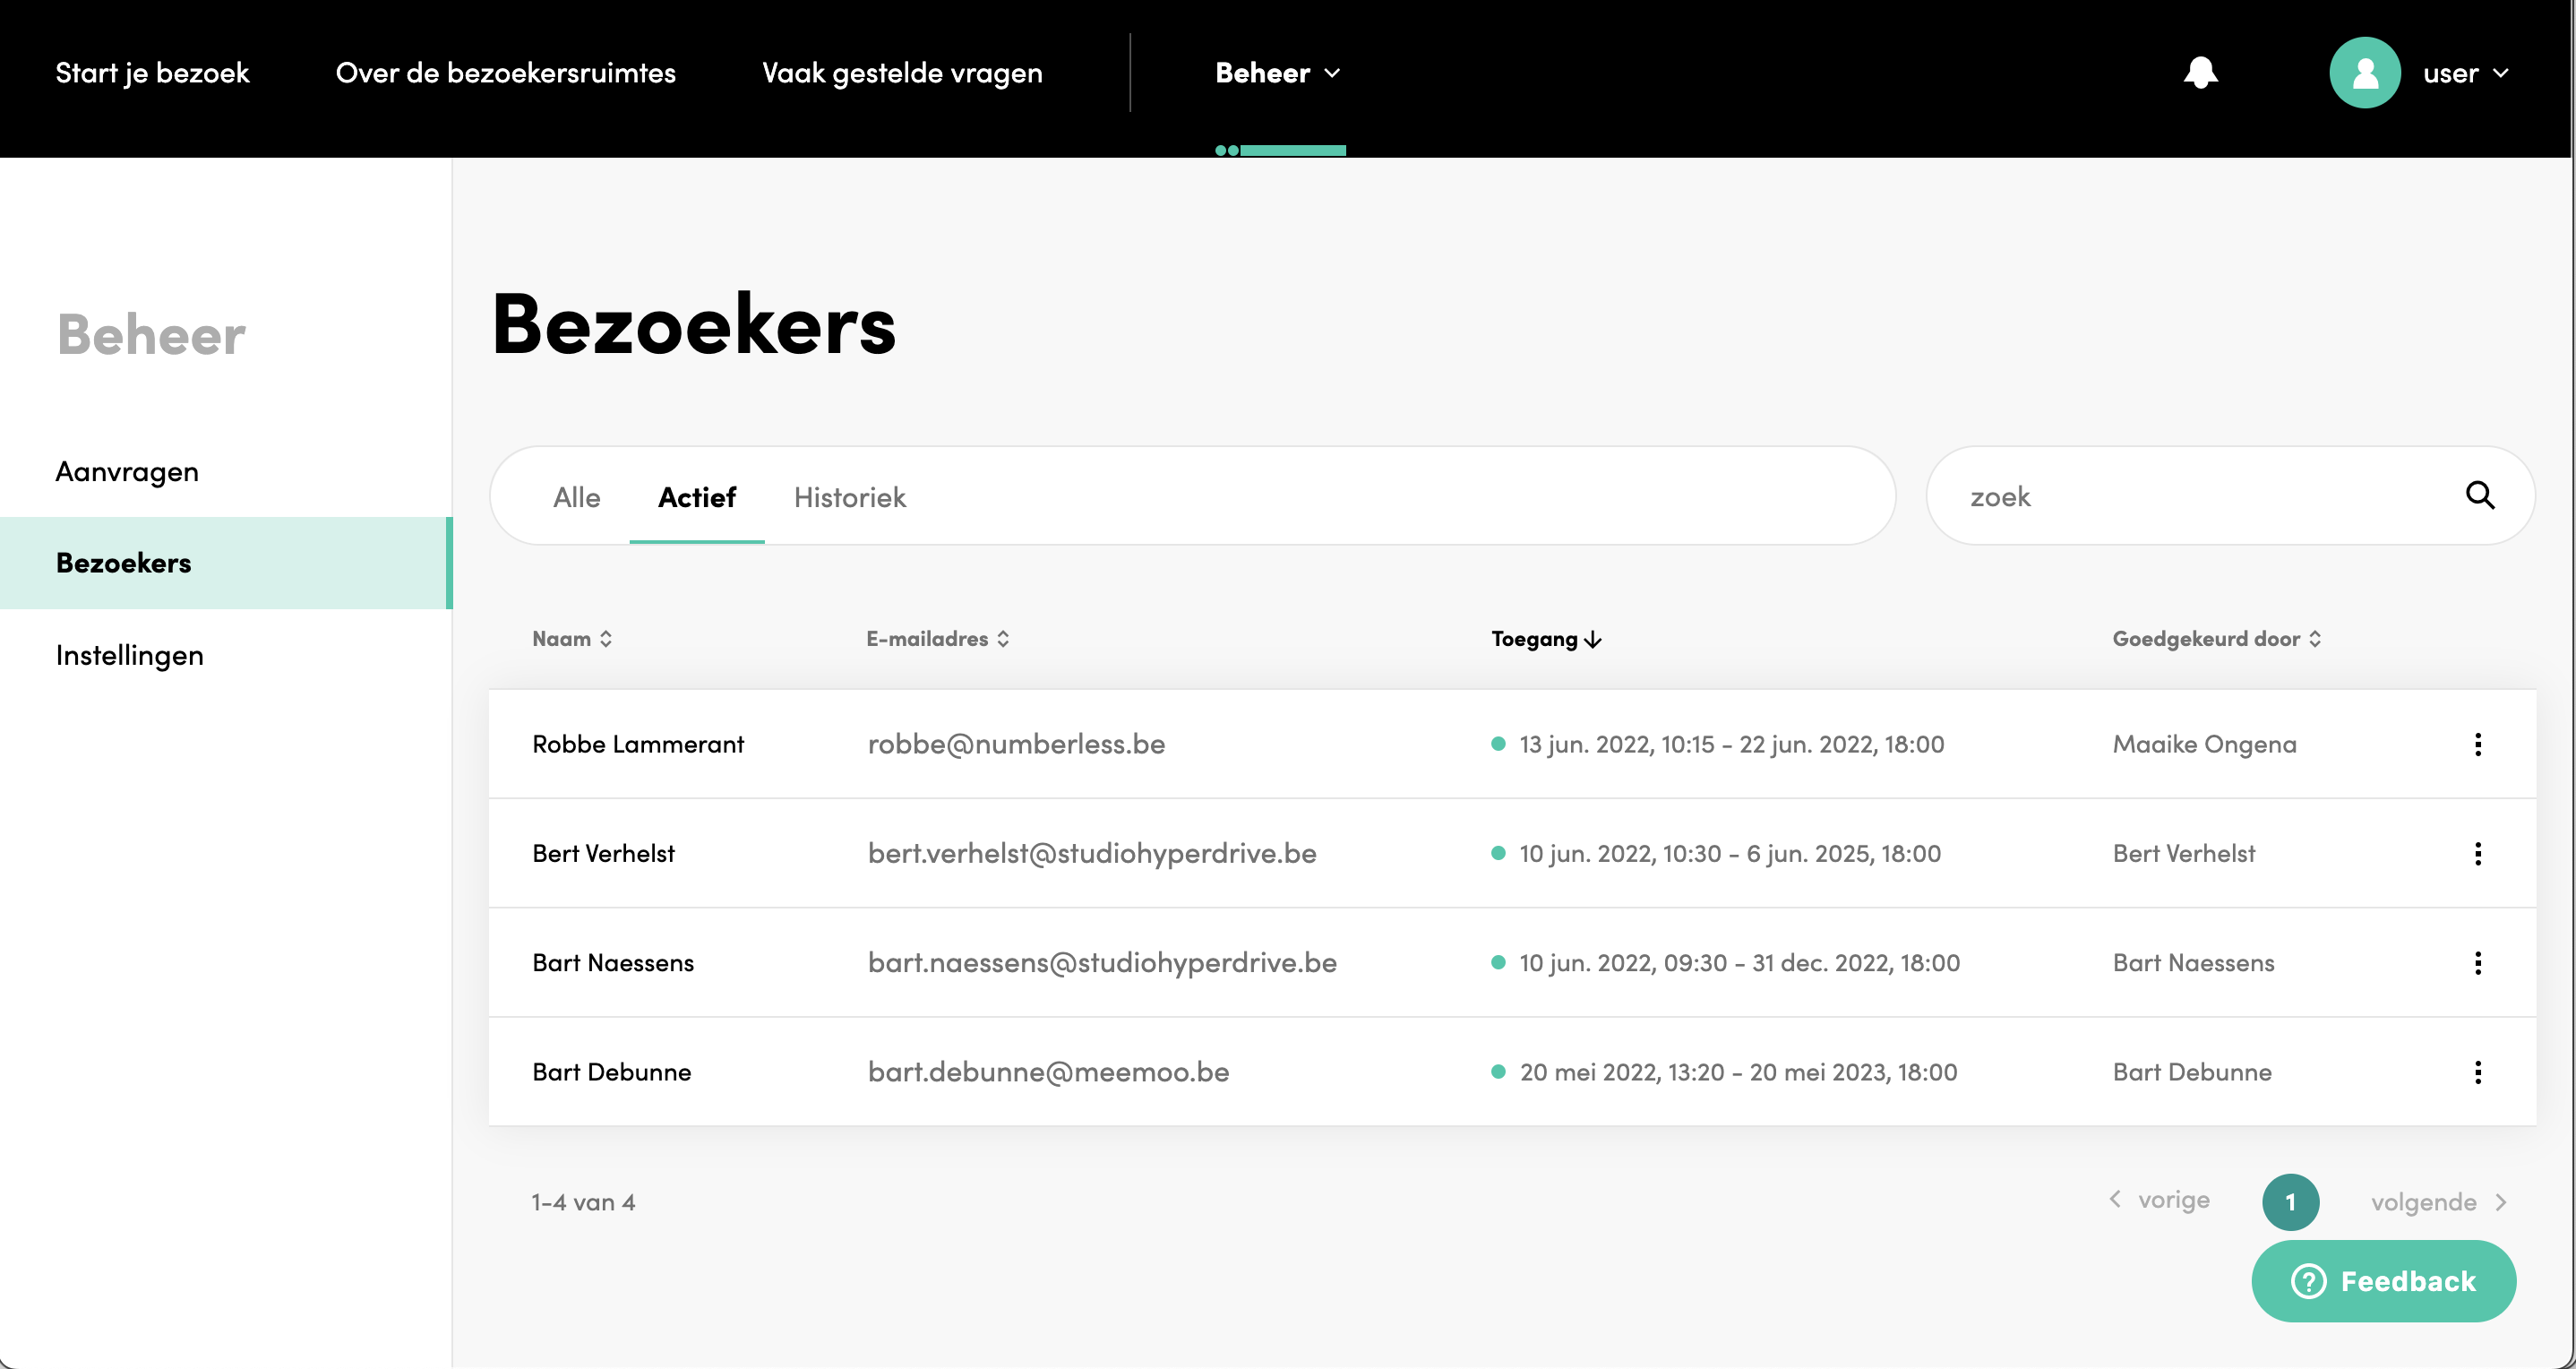
Task: Switch to the Historiek tab
Action: pyautogui.click(x=850, y=497)
